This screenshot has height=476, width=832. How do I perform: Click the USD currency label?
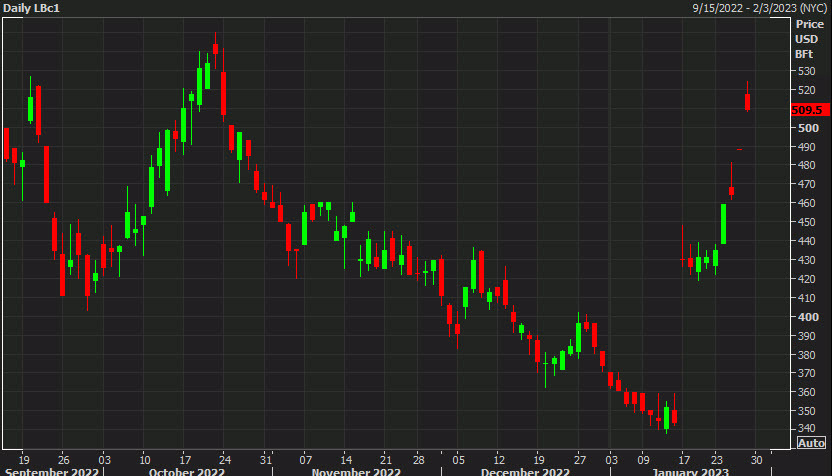coord(807,39)
